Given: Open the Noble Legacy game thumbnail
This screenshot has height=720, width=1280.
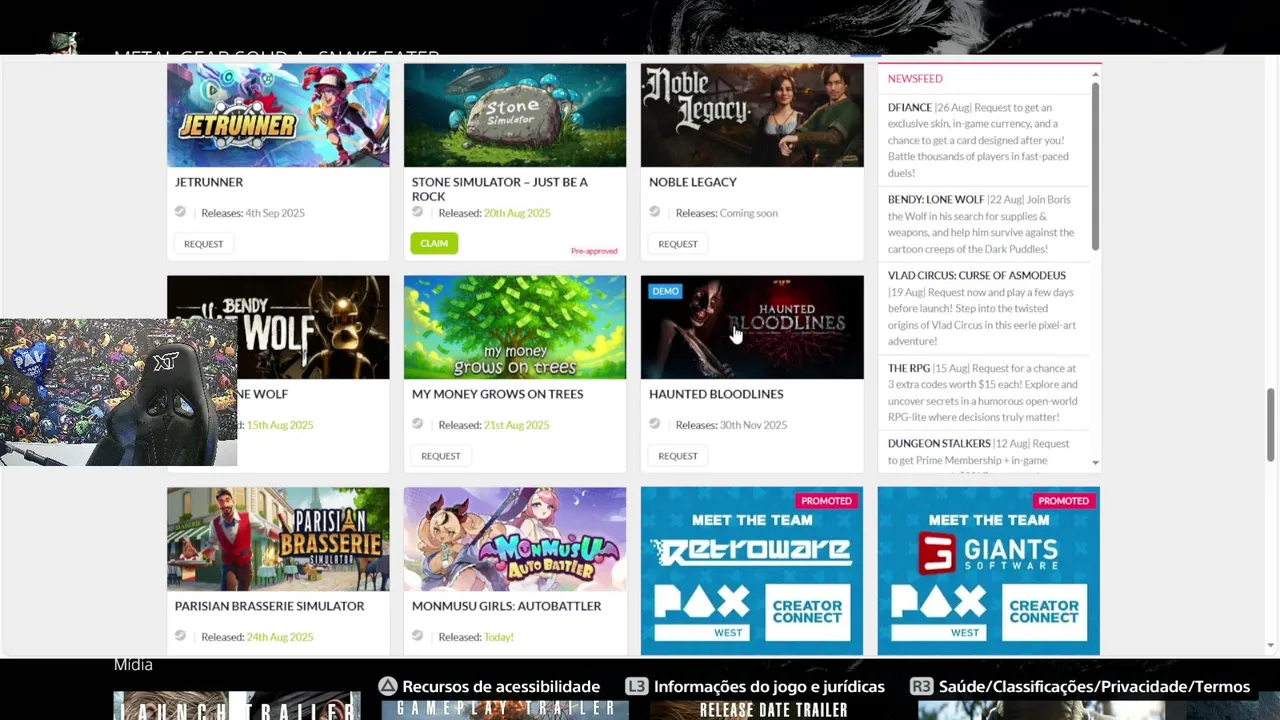Looking at the screenshot, I should point(752,115).
